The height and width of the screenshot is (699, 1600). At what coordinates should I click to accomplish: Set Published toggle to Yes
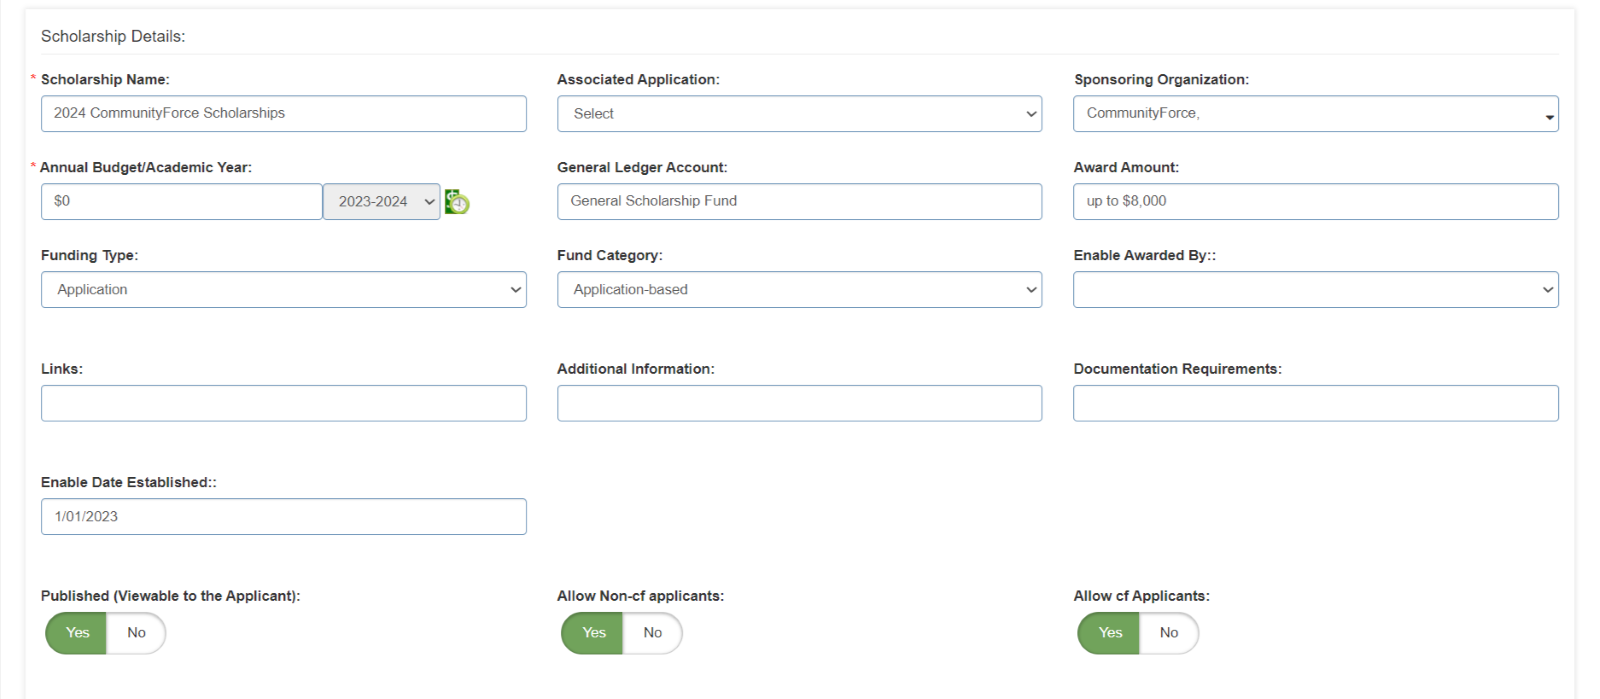pos(77,633)
